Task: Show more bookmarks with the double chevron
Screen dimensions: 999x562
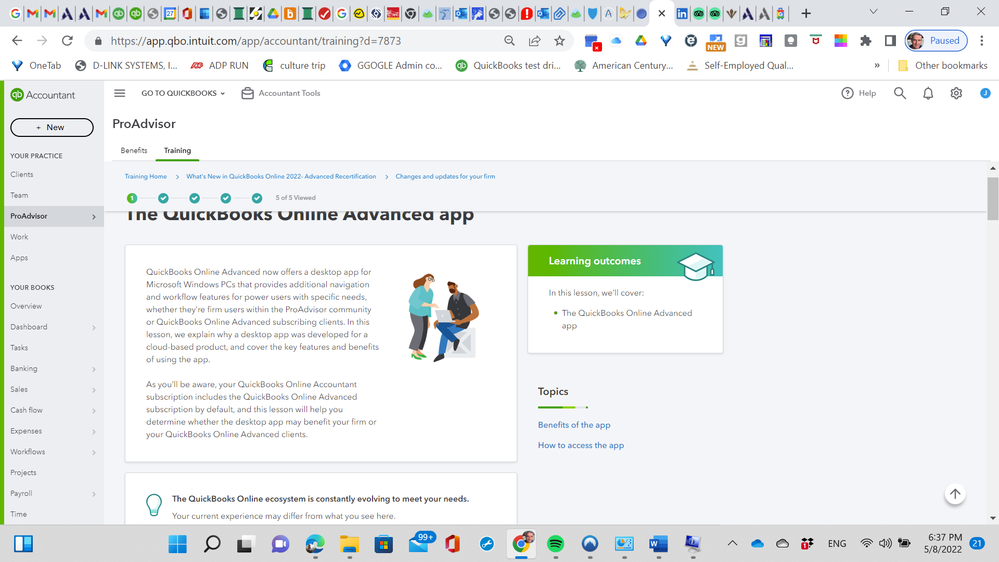Action: pyautogui.click(x=877, y=65)
